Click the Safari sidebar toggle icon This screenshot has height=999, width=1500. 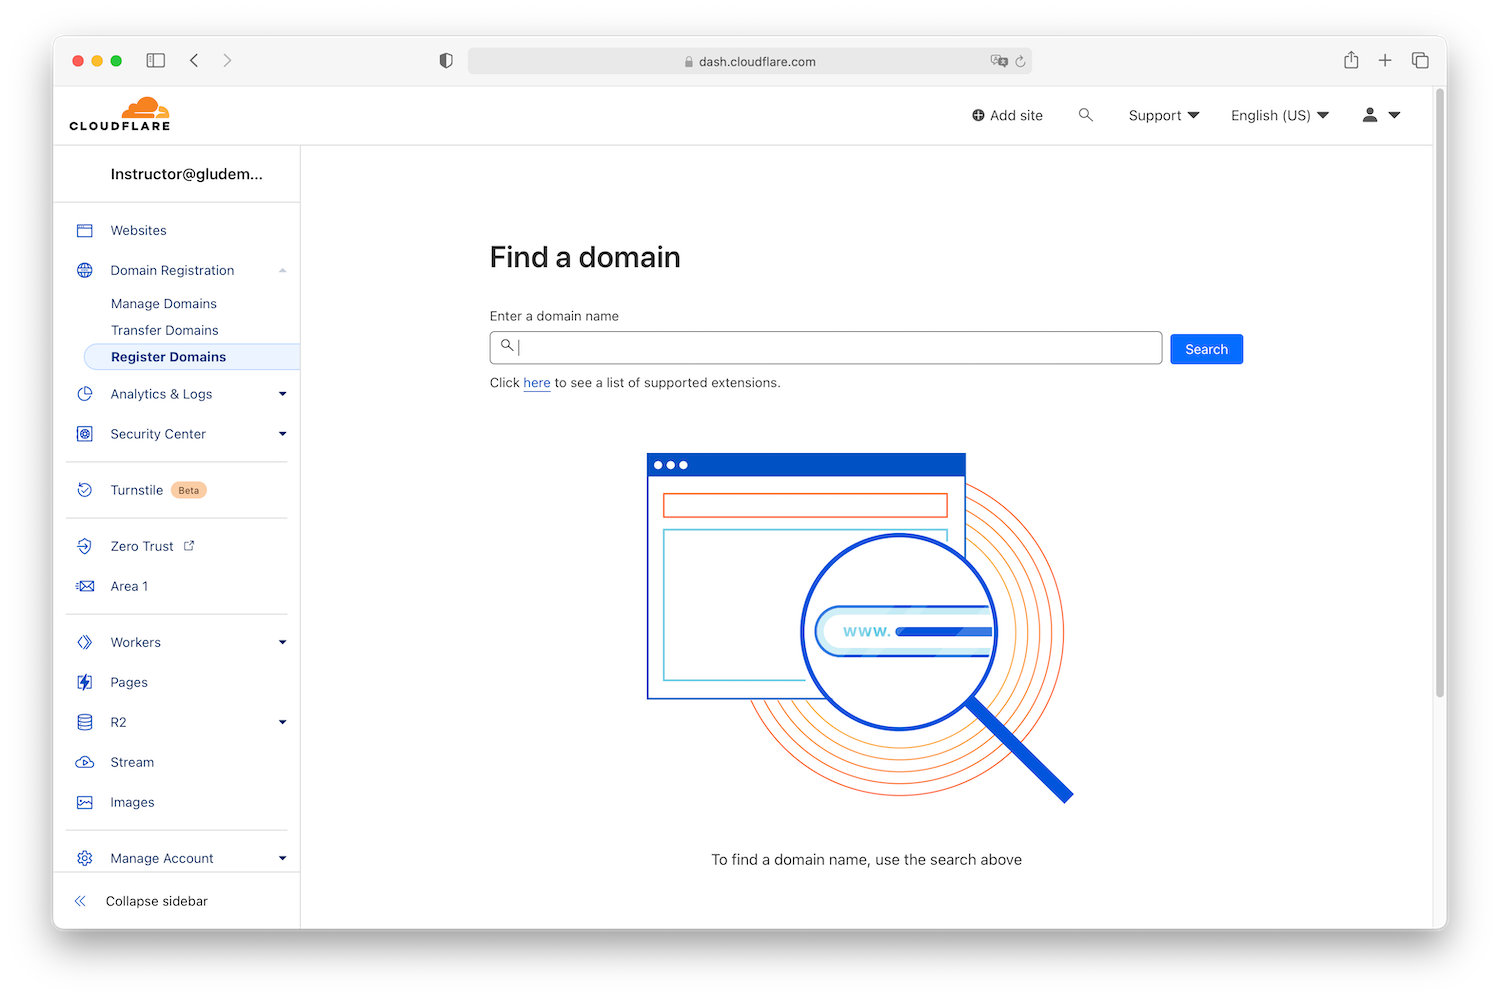tap(156, 61)
